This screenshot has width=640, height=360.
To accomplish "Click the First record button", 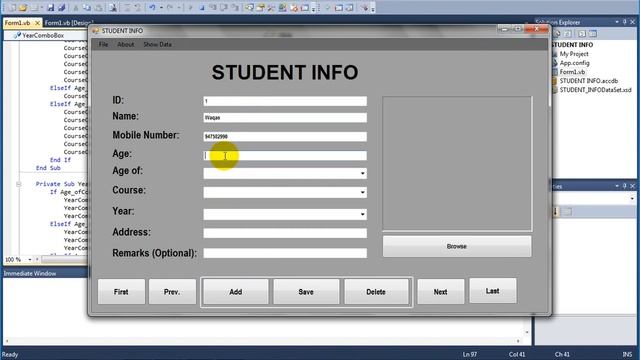I will (x=121, y=291).
